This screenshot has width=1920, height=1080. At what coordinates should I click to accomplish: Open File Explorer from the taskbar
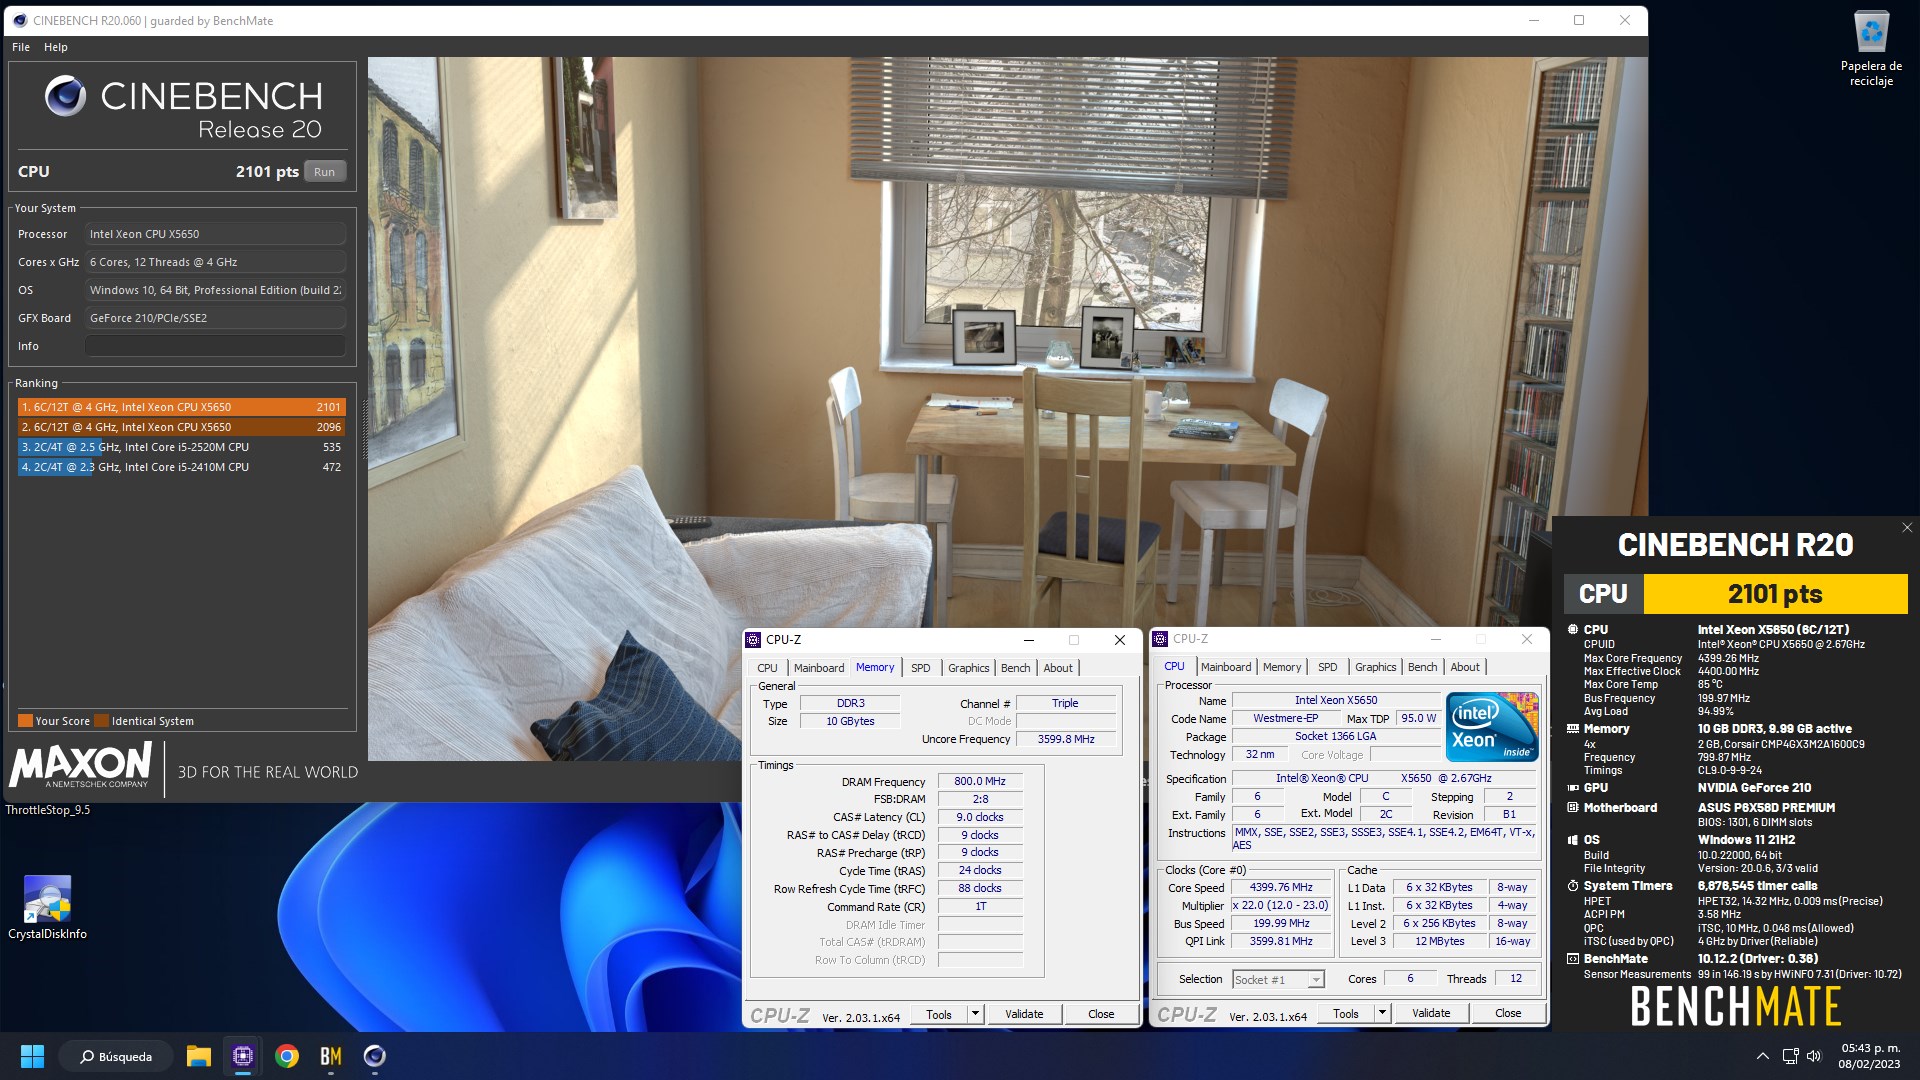(x=198, y=1056)
